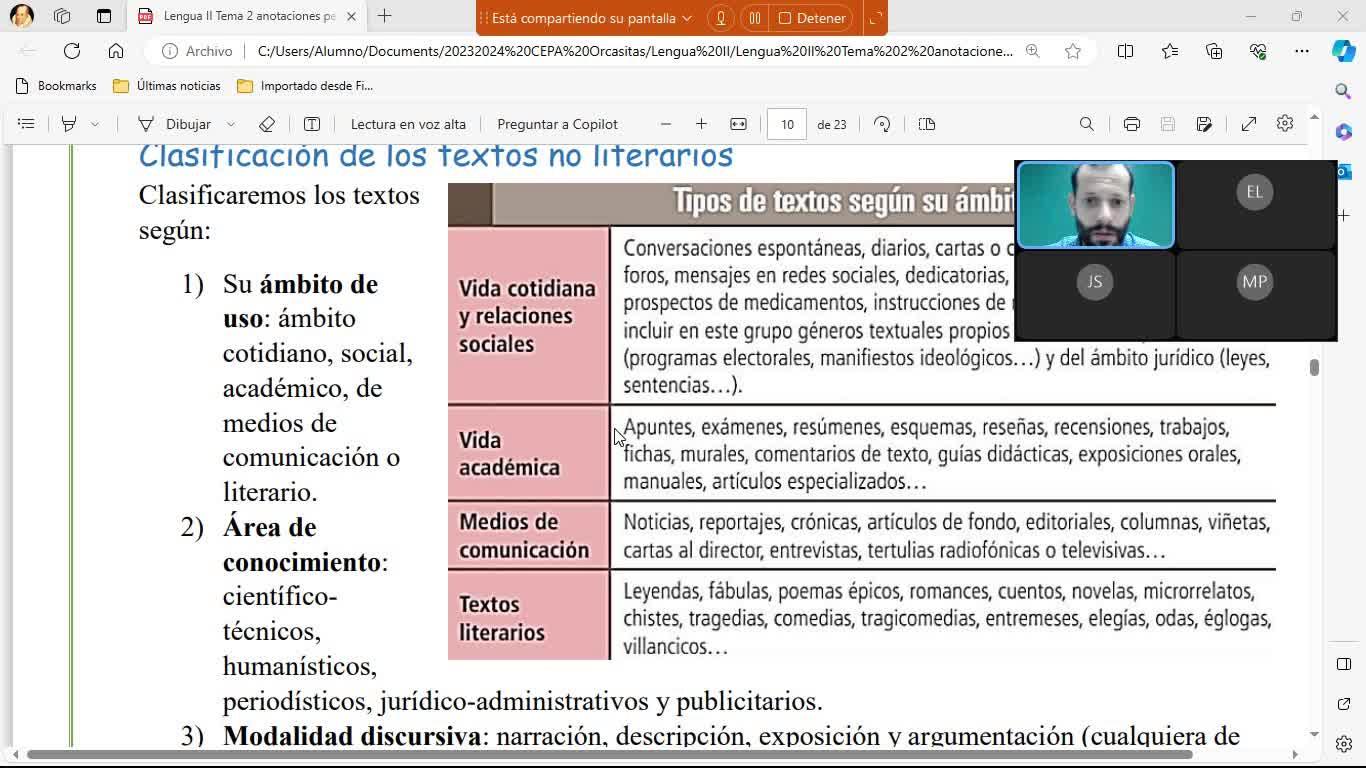1366x768 pixels.
Task: Save a copy of the PDF
Action: [1204, 124]
